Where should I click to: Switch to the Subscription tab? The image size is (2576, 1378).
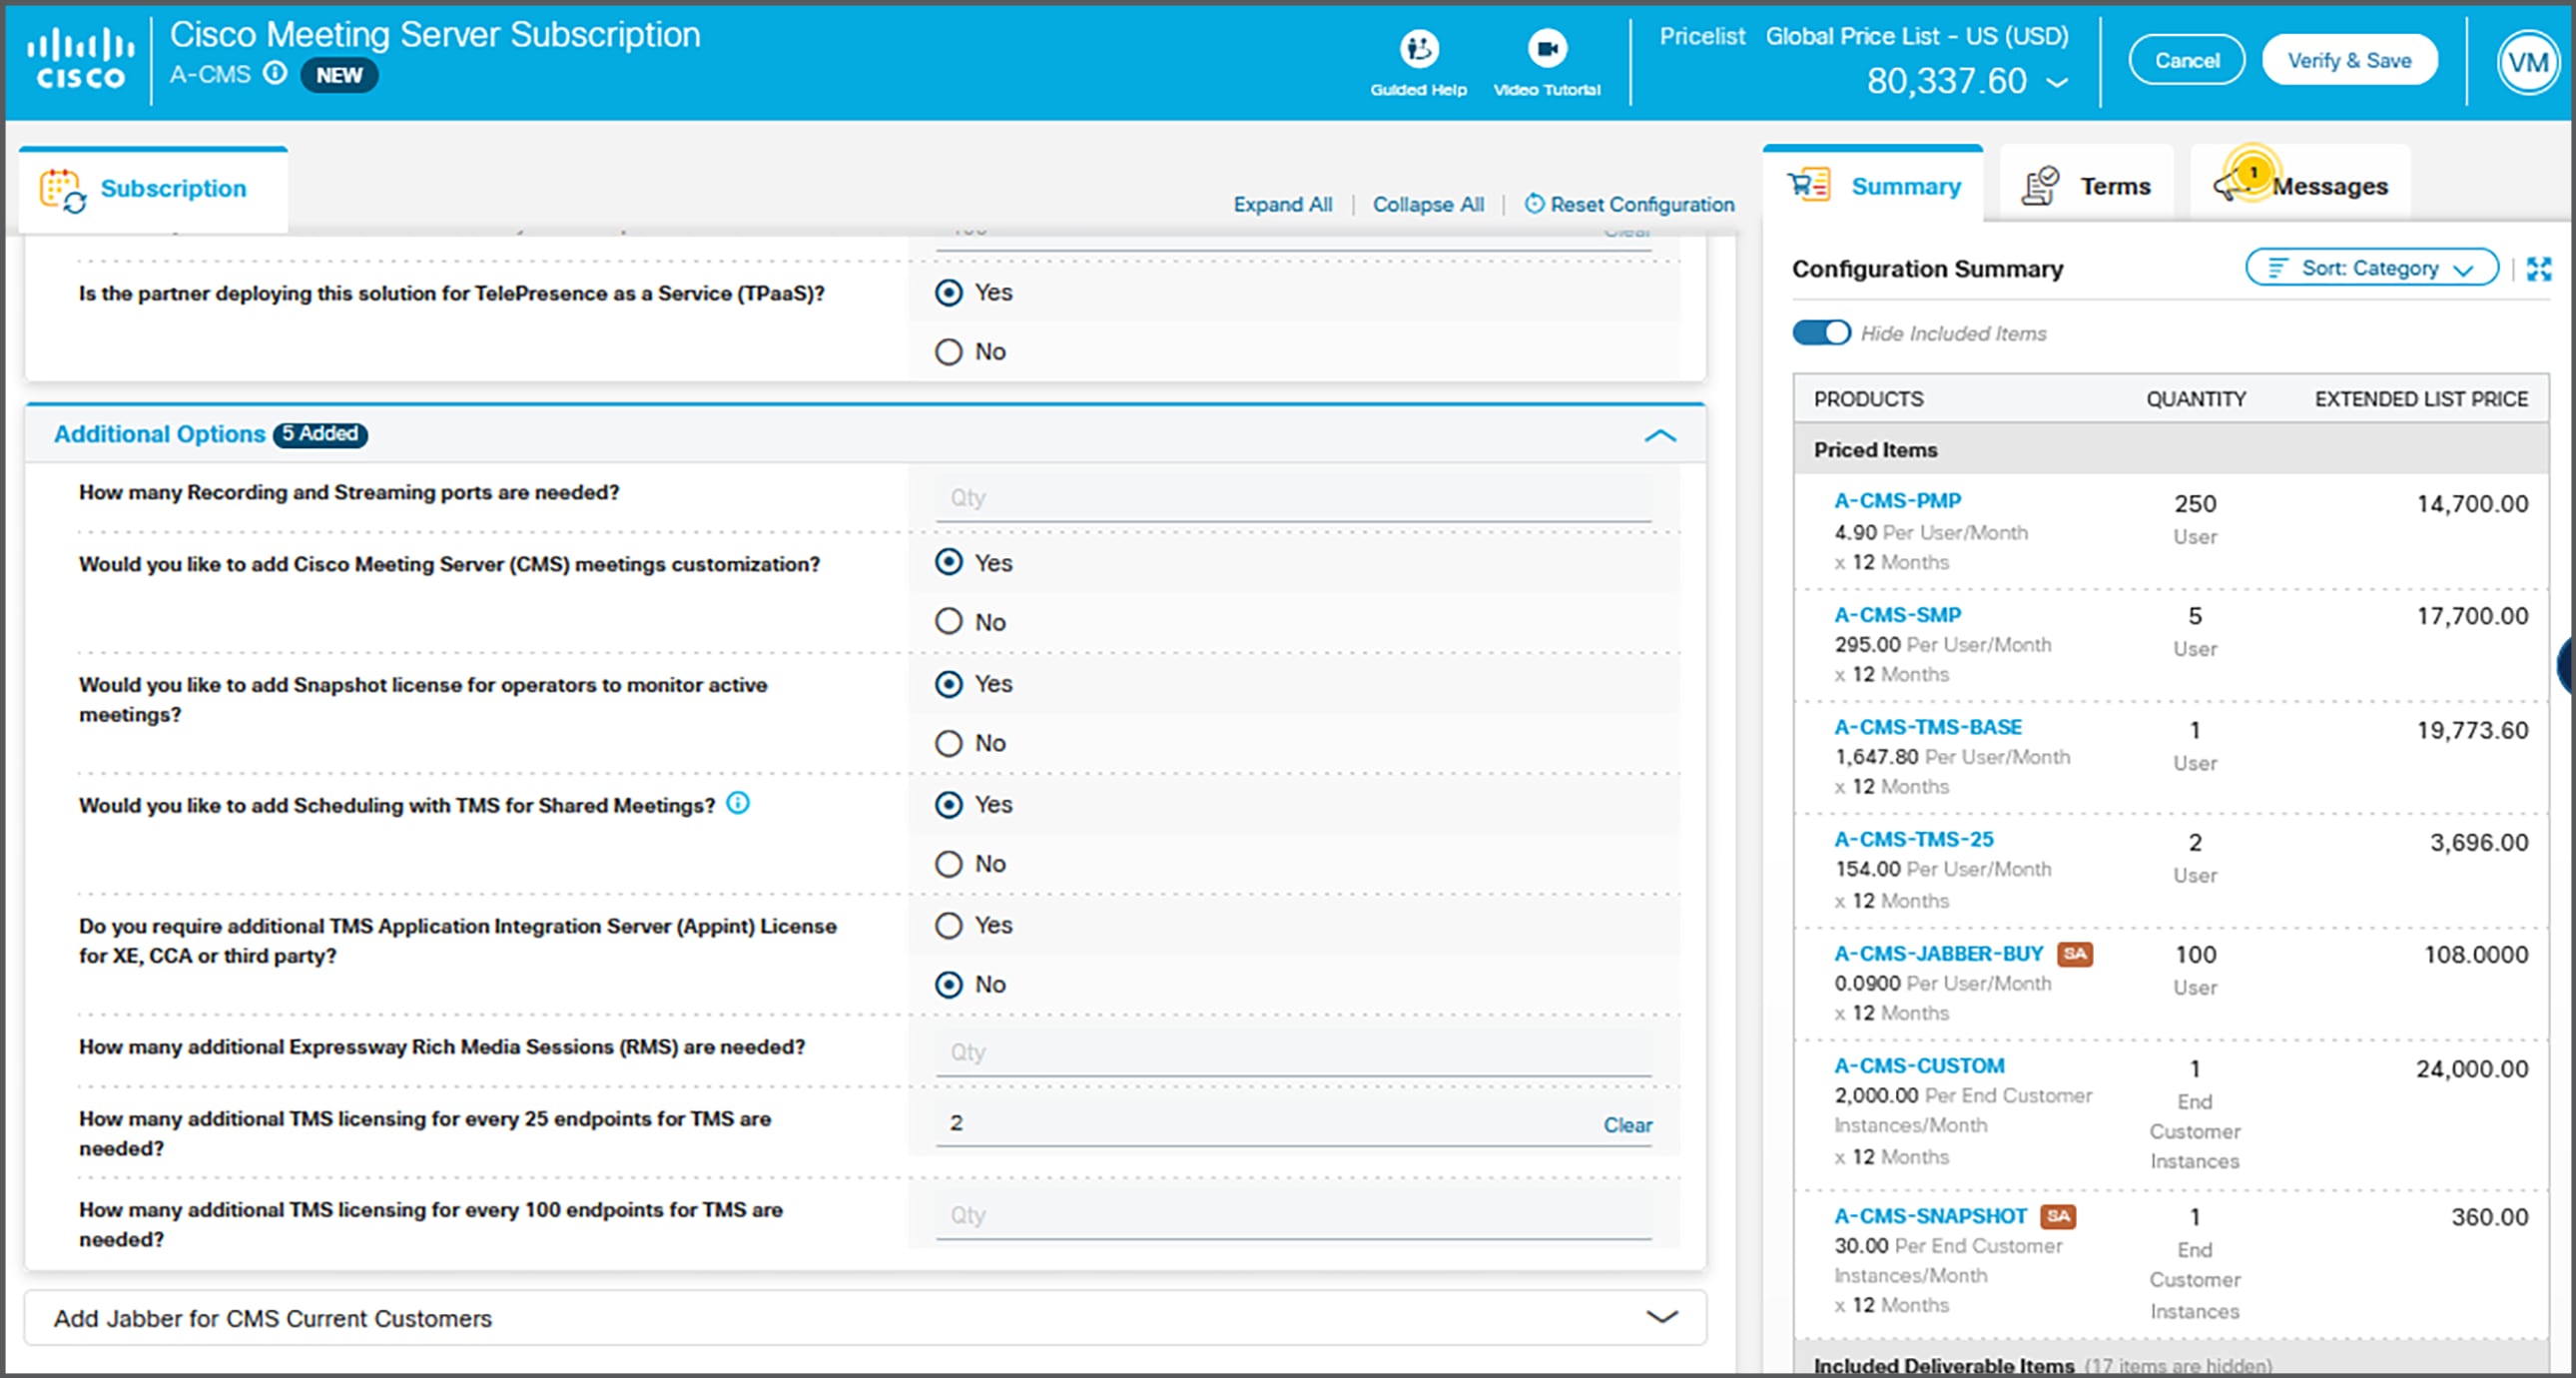coord(153,189)
